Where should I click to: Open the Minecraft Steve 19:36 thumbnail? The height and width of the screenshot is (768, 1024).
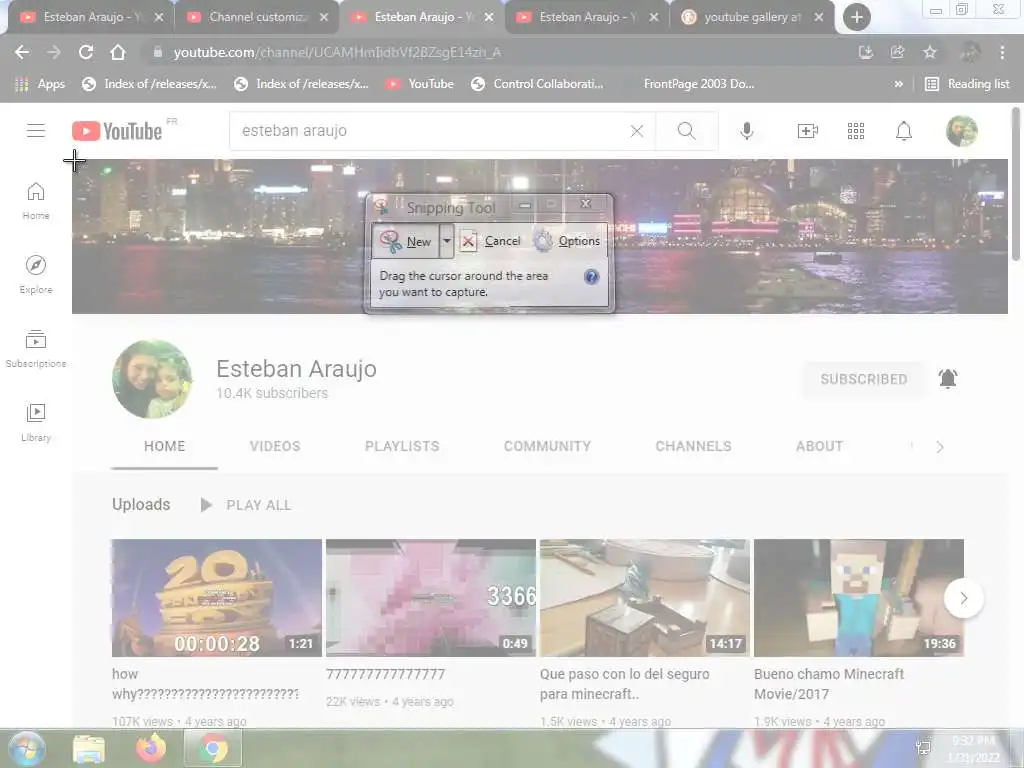859,598
